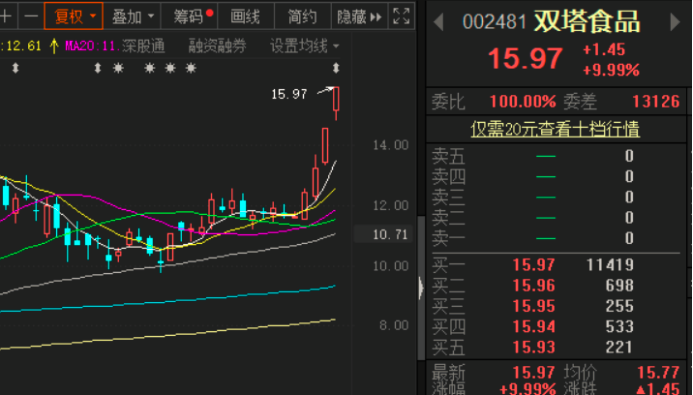Click the last star event marker

tap(190, 68)
